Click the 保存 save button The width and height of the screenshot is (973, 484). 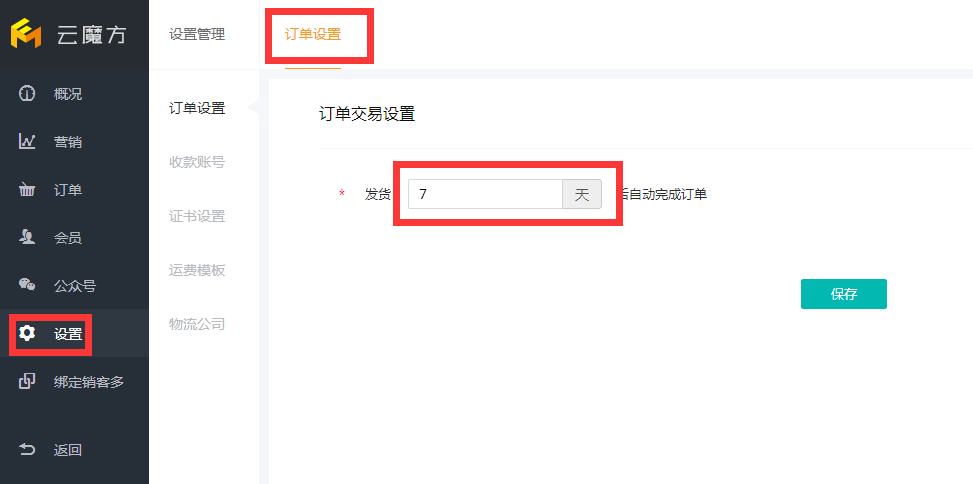(843, 294)
